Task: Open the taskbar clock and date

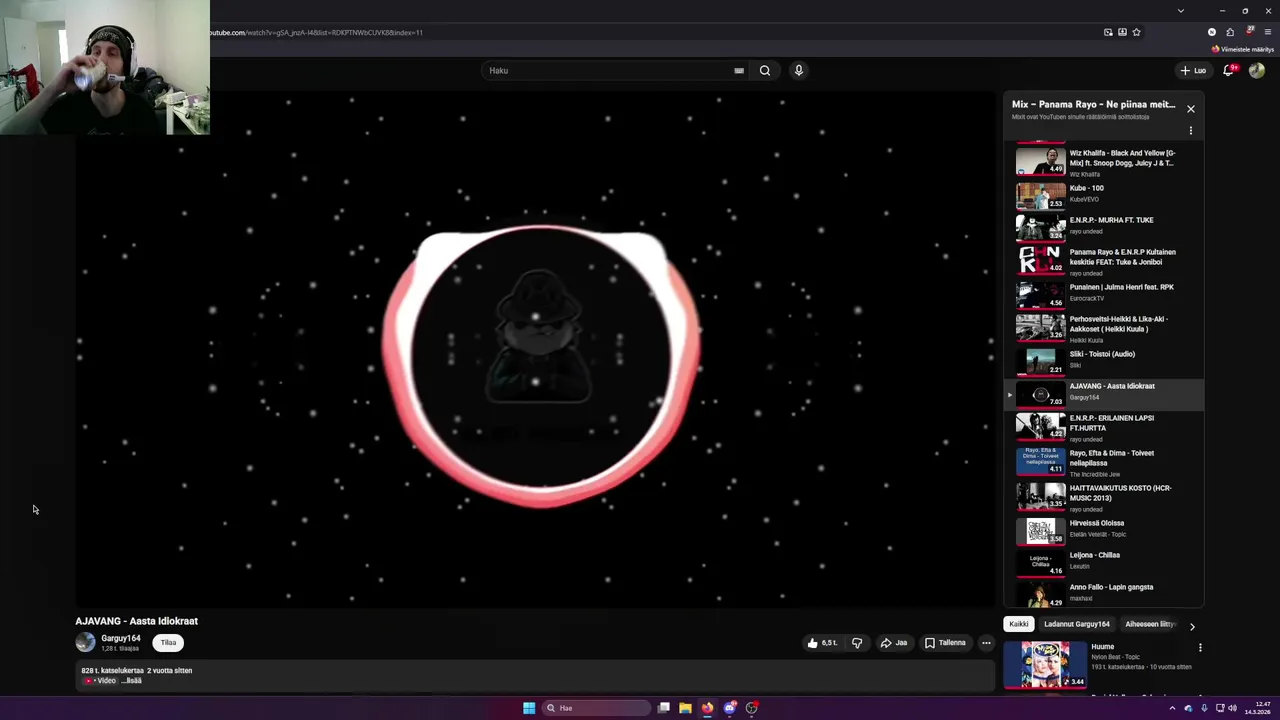Action: [1258, 708]
